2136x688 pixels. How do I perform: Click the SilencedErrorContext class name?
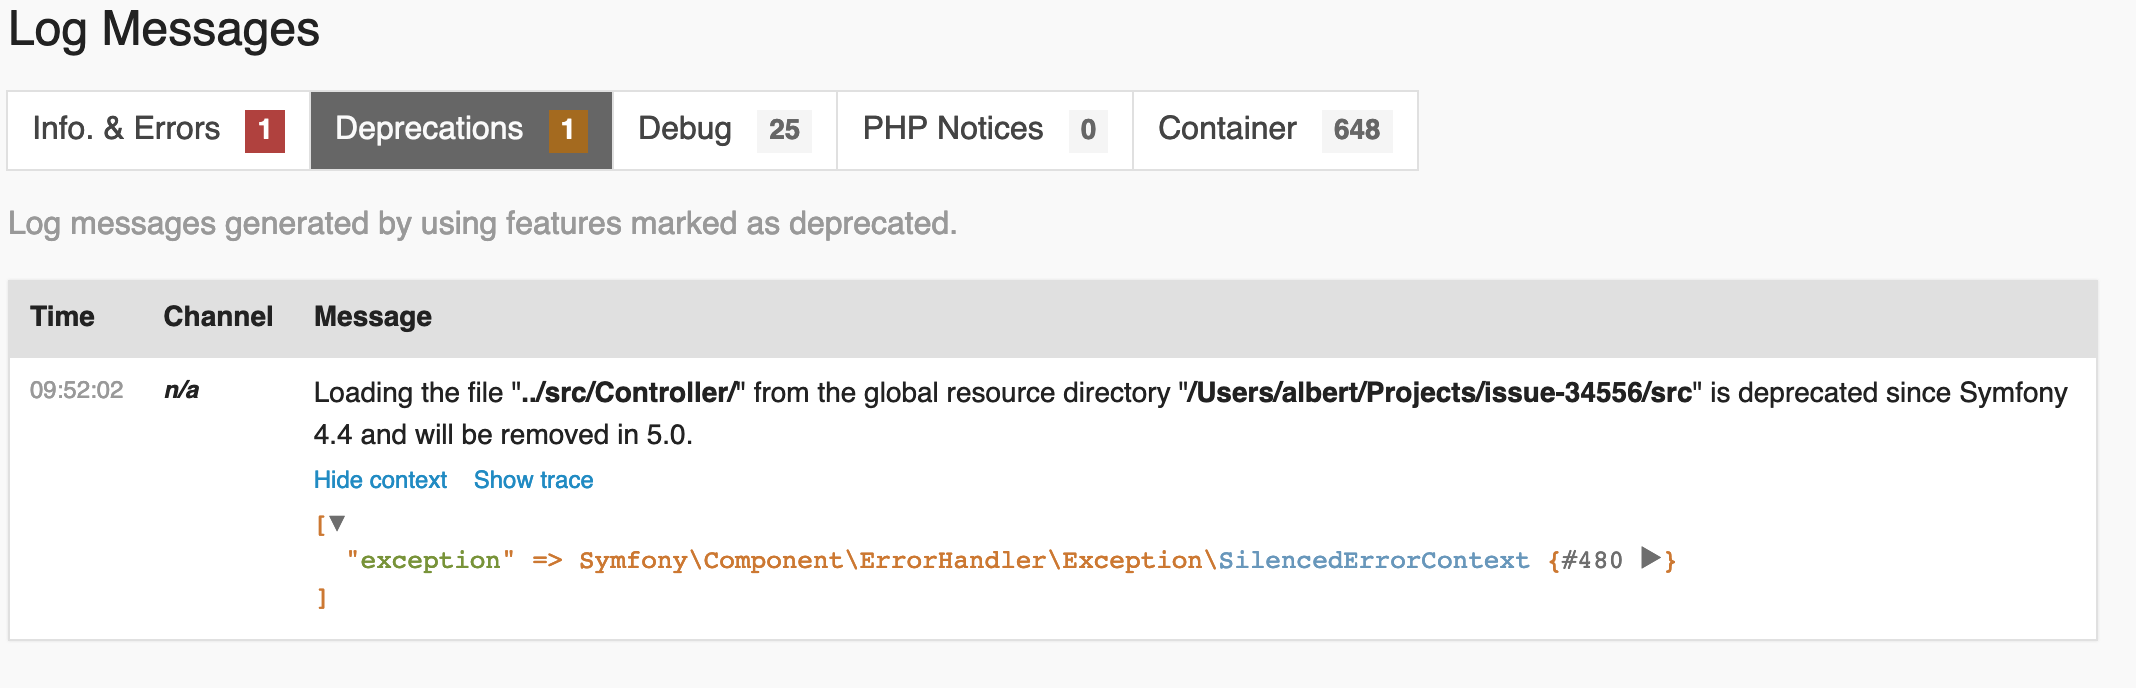click(1373, 561)
